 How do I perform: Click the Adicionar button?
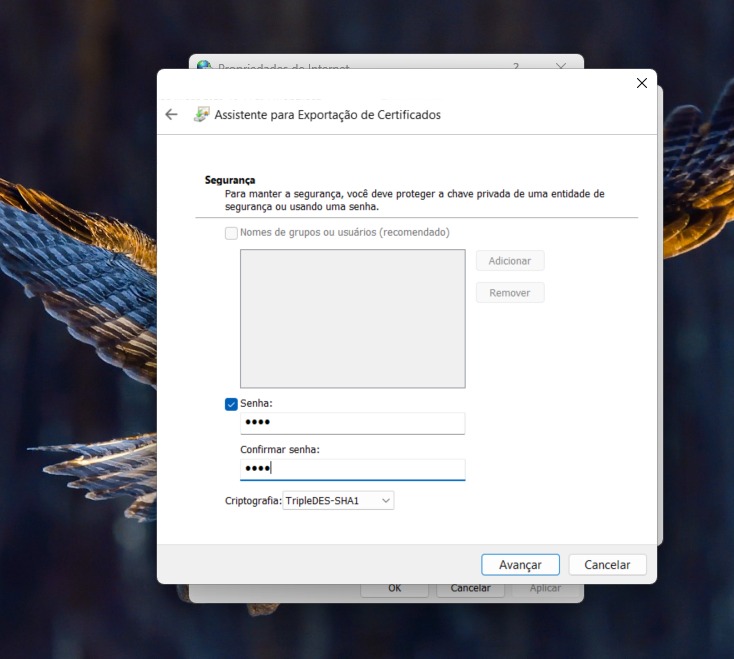(x=510, y=261)
